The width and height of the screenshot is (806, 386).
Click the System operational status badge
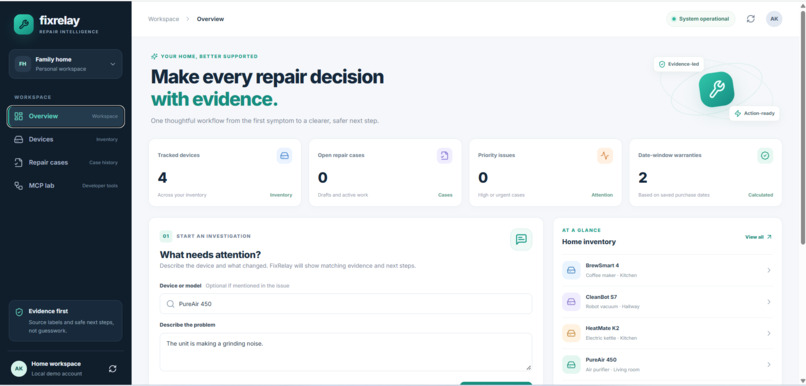point(701,19)
